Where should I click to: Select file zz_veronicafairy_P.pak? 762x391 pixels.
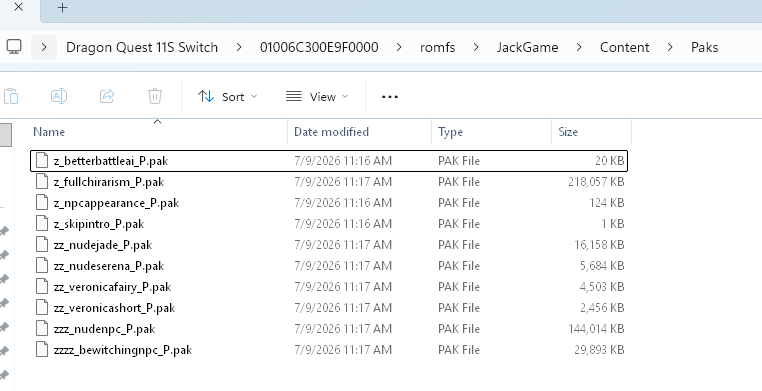coord(329,287)
